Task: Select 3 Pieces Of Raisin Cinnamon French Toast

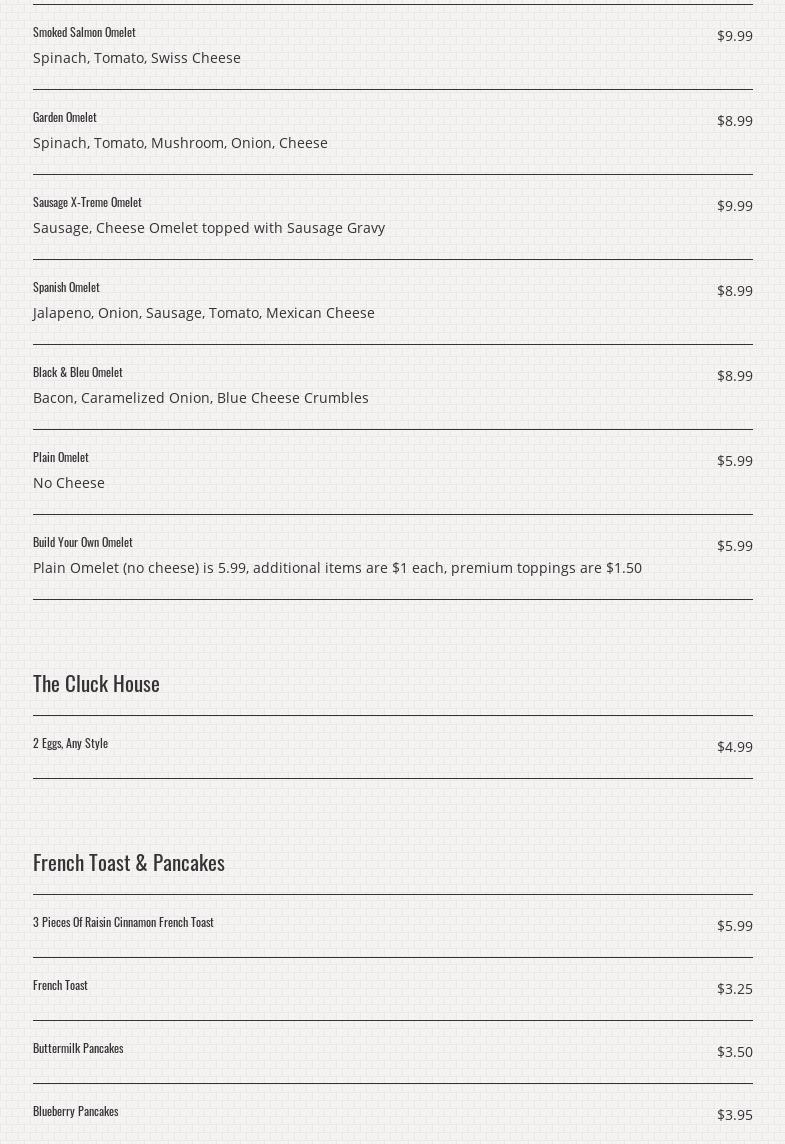Action: click(x=123, y=922)
